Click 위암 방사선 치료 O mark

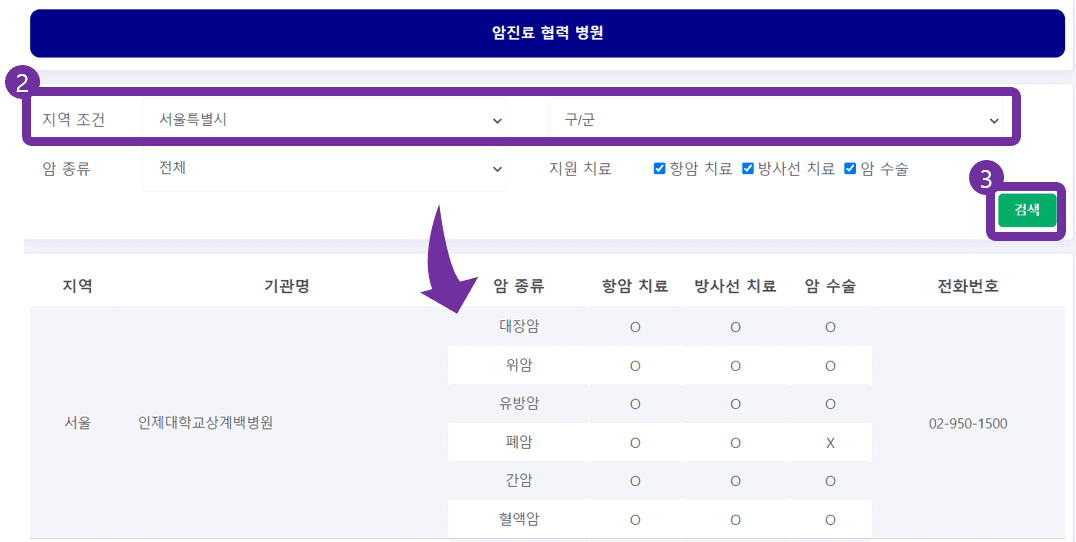click(735, 366)
